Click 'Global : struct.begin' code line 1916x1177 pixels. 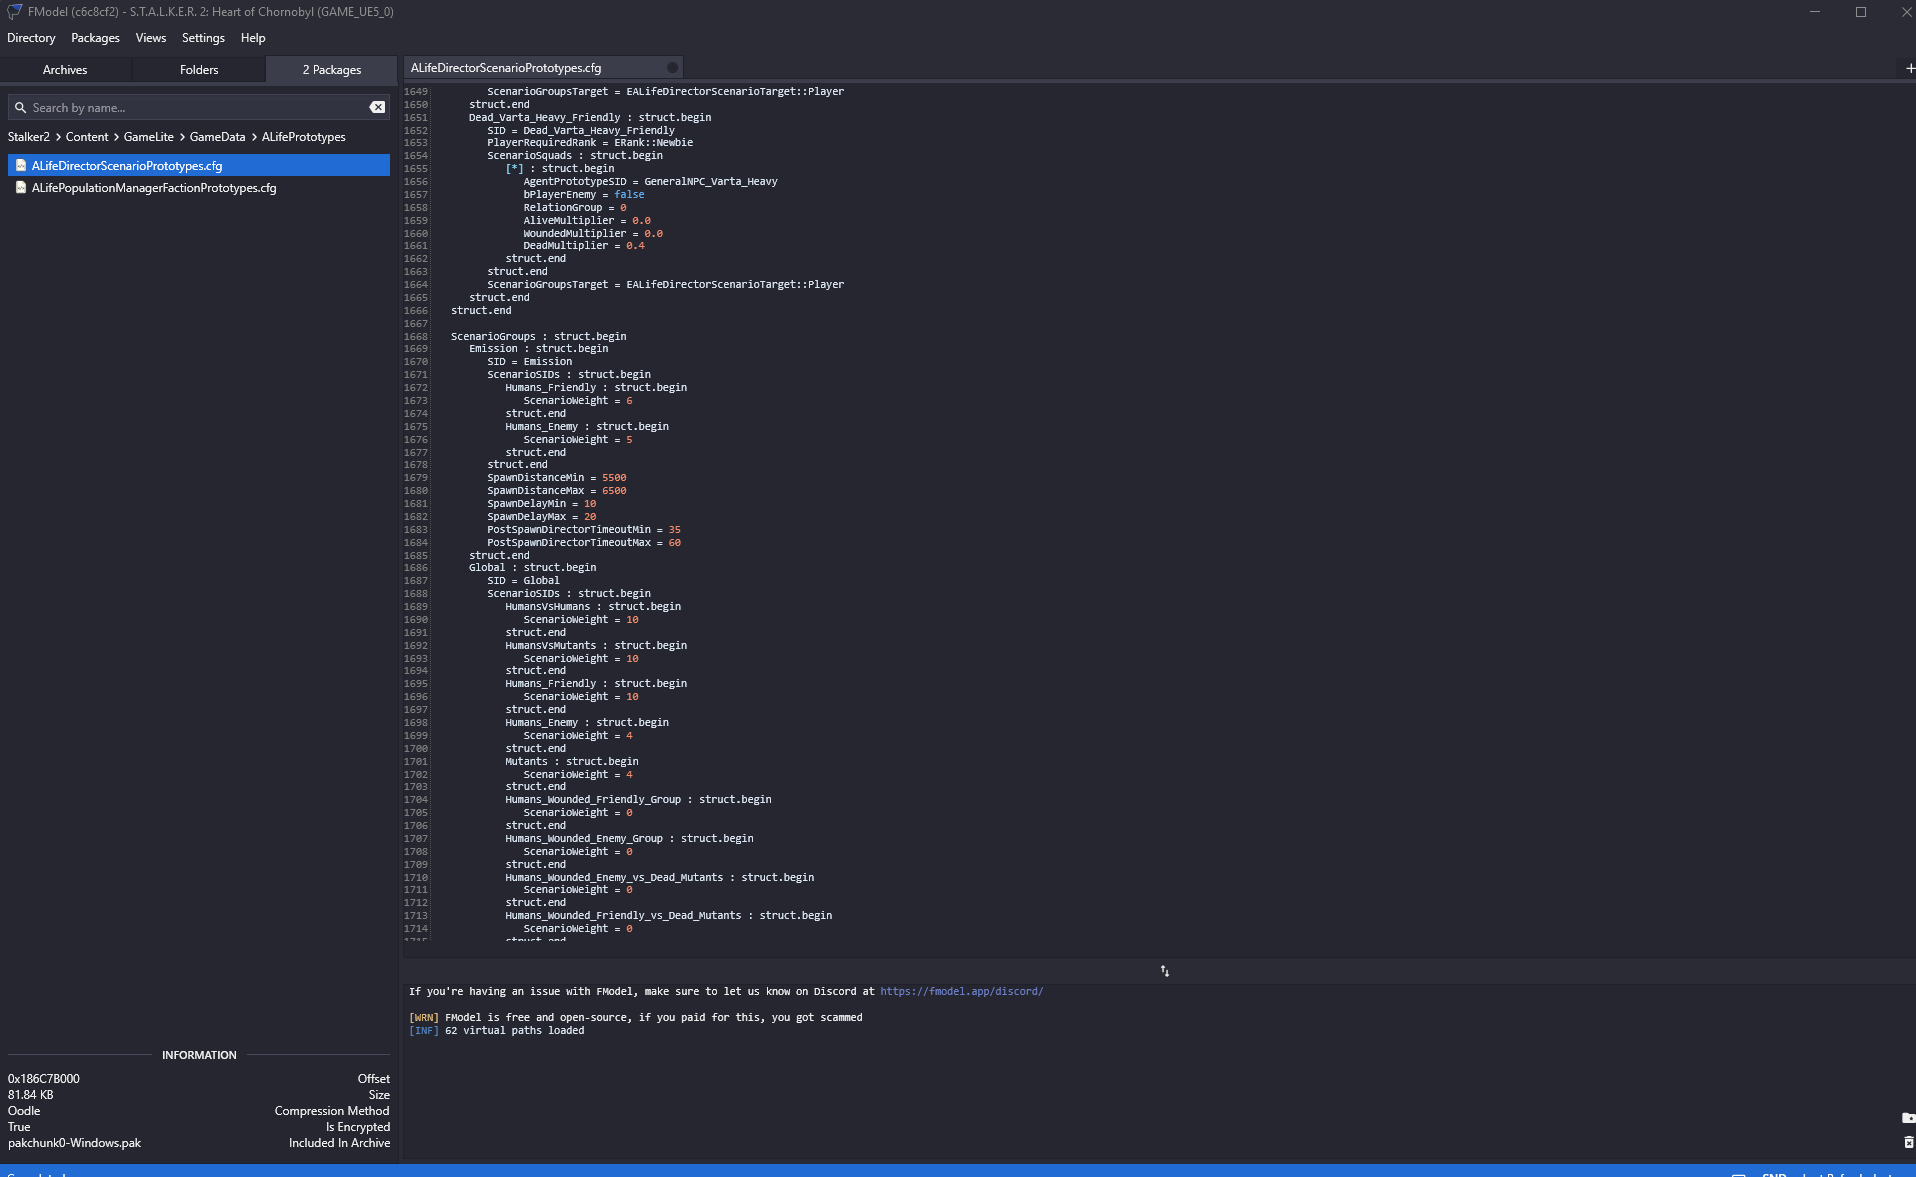532,568
